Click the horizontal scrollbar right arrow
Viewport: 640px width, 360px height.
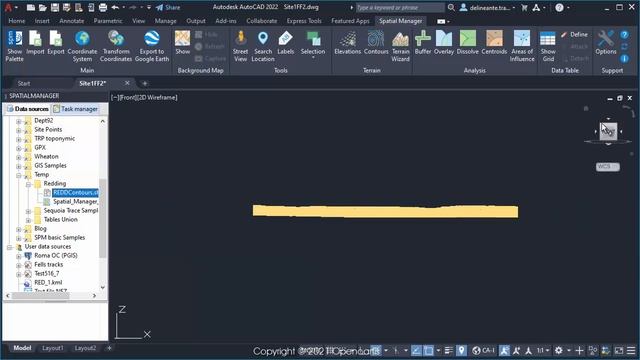pyautogui.click(x=94, y=296)
